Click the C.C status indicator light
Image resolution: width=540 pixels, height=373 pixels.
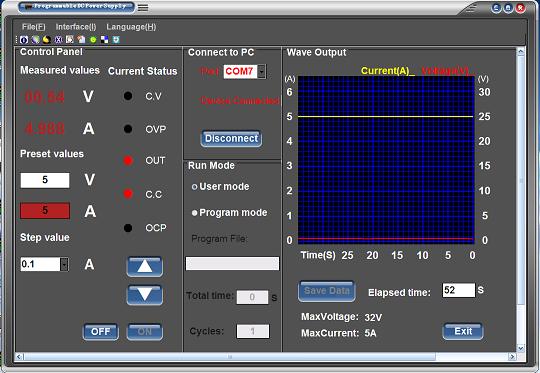(x=128, y=194)
